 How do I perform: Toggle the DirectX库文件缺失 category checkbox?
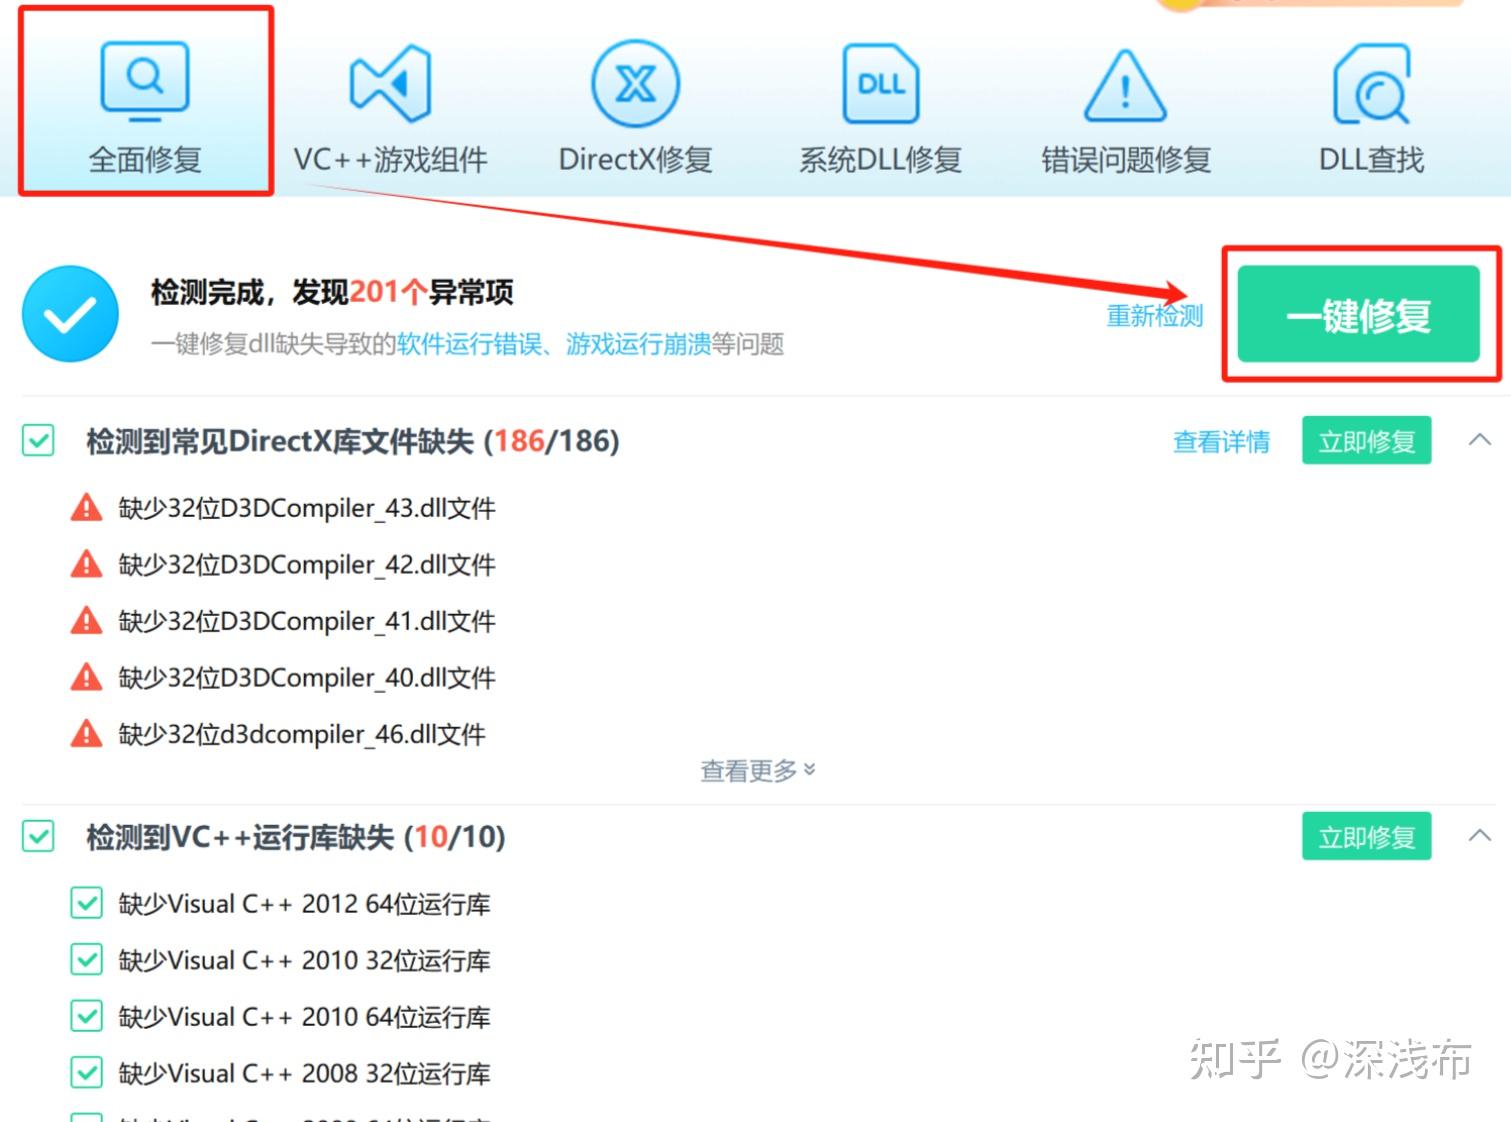point(37,441)
